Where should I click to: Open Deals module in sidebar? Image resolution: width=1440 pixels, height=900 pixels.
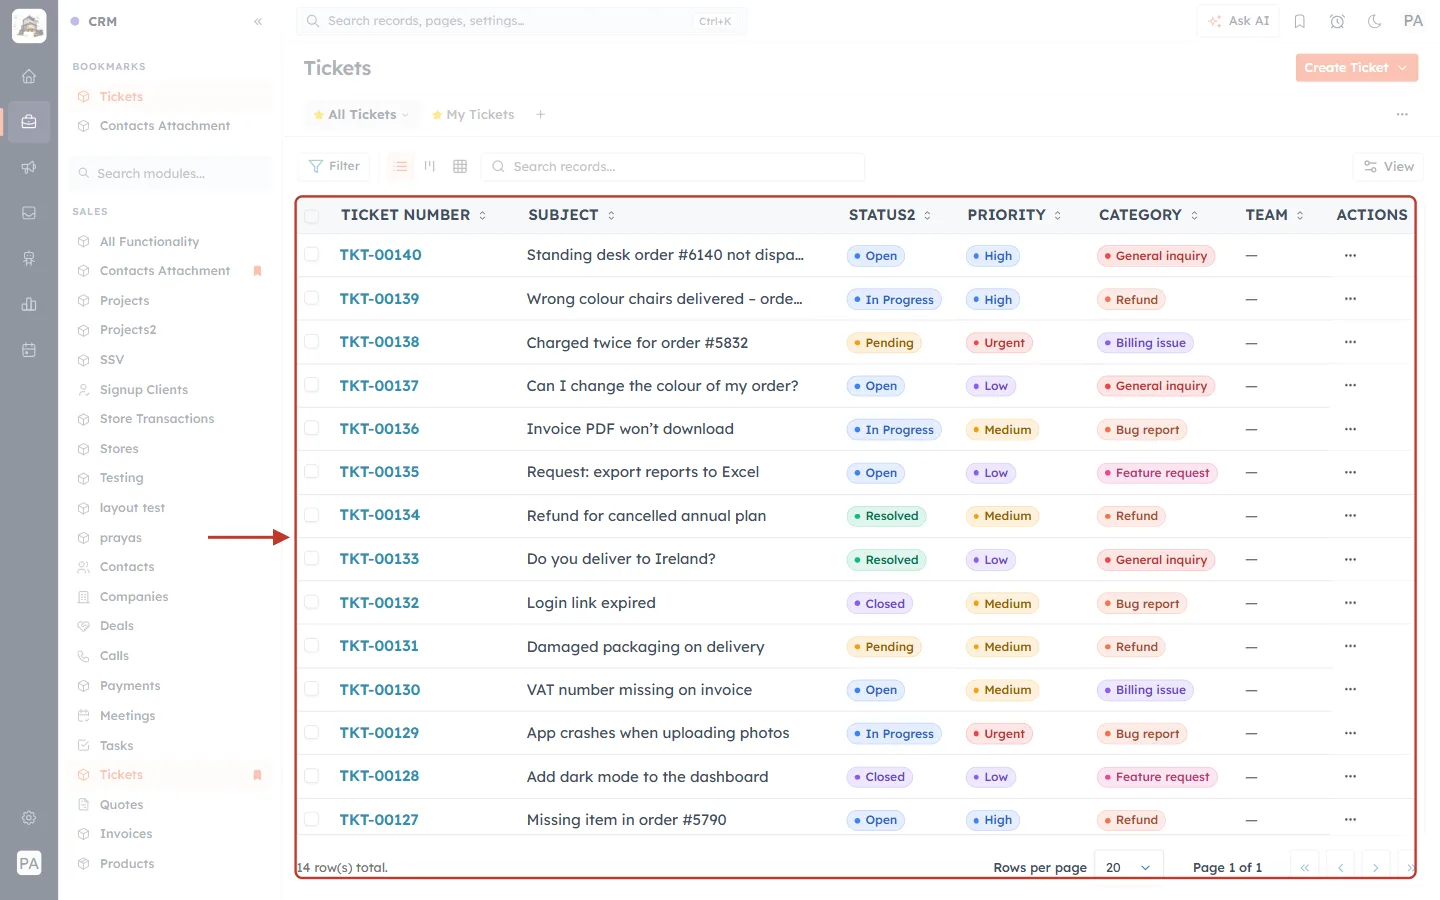[x=117, y=626]
